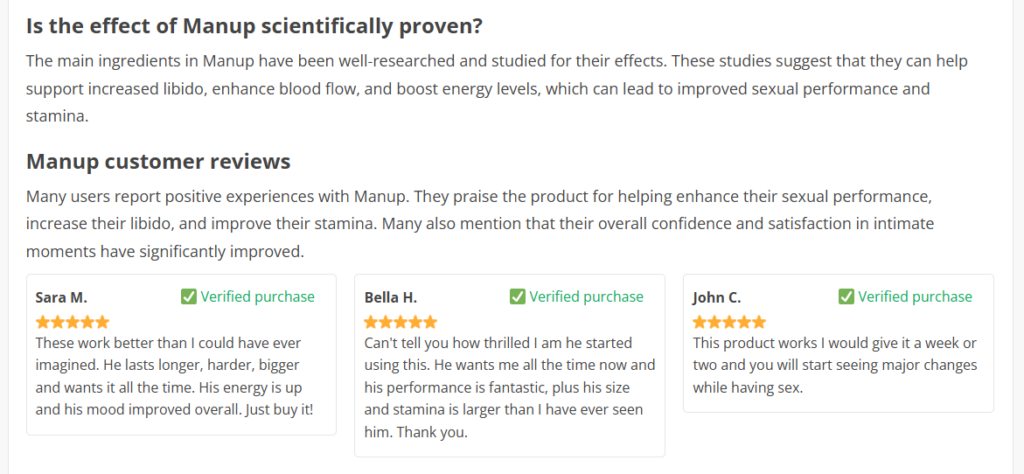This screenshot has width=1024, height=474.
Task: Click Bella H.'s review text about being thrilled
Action: pyautogui.click(x=509, y=388)
